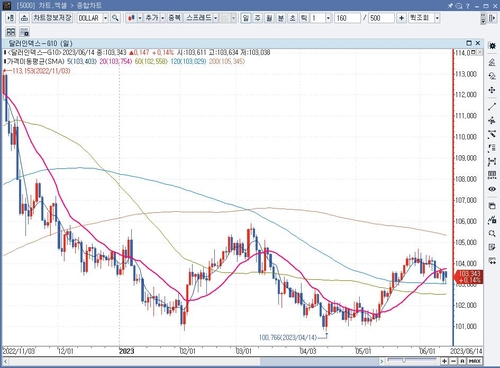This screenshot has height=368, width=500.
Task: Open the title bar search bubble icon
Action: [x=459, y=5]
